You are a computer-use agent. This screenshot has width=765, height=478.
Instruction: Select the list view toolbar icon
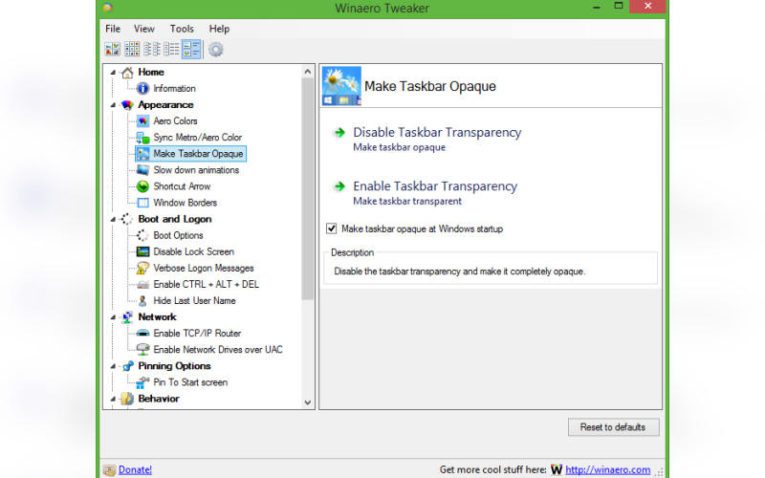pyautogui.click(x=152, y=49)
